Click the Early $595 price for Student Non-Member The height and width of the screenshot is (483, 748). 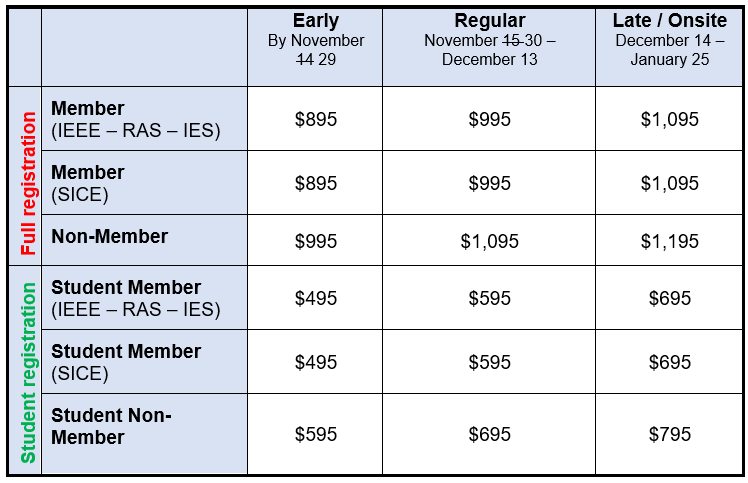click(316, 434)
